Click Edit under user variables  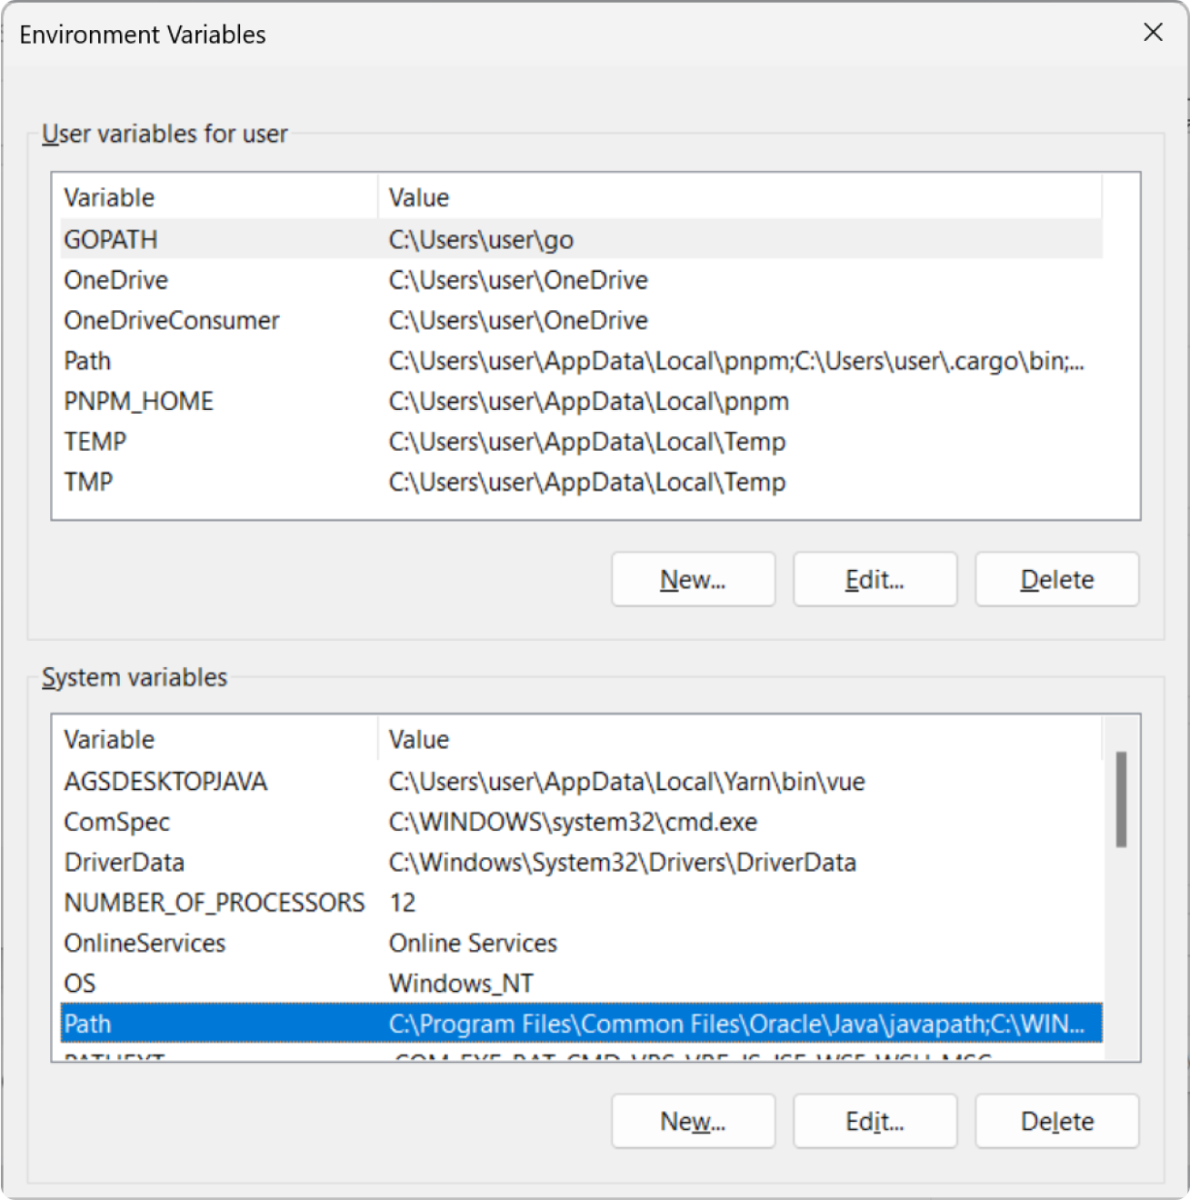coord(874,579)
